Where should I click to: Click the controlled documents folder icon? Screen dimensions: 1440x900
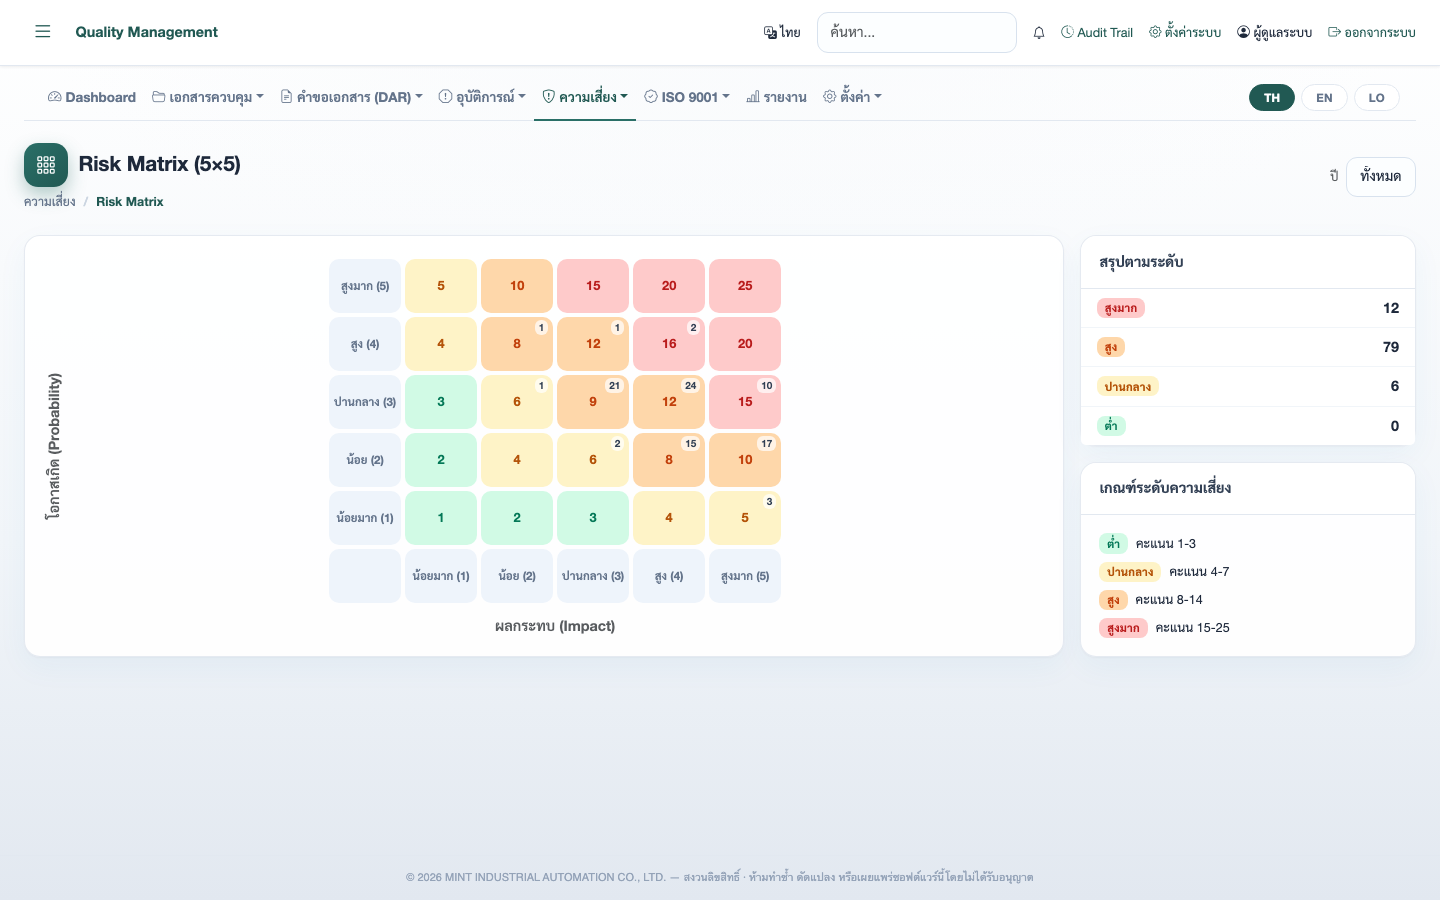point(159,97)
